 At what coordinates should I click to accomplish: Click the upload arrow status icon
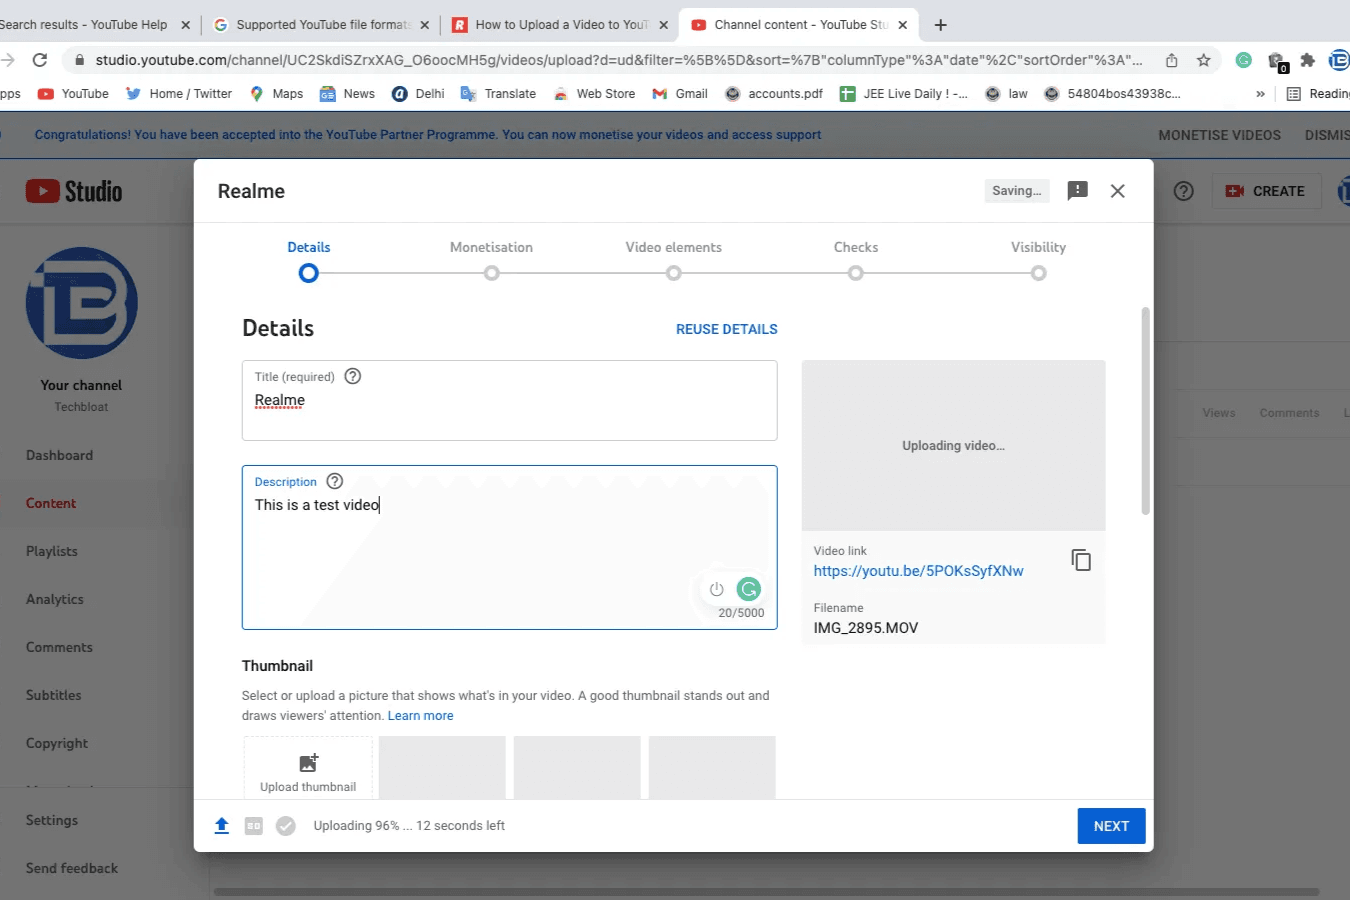[222, 826]
